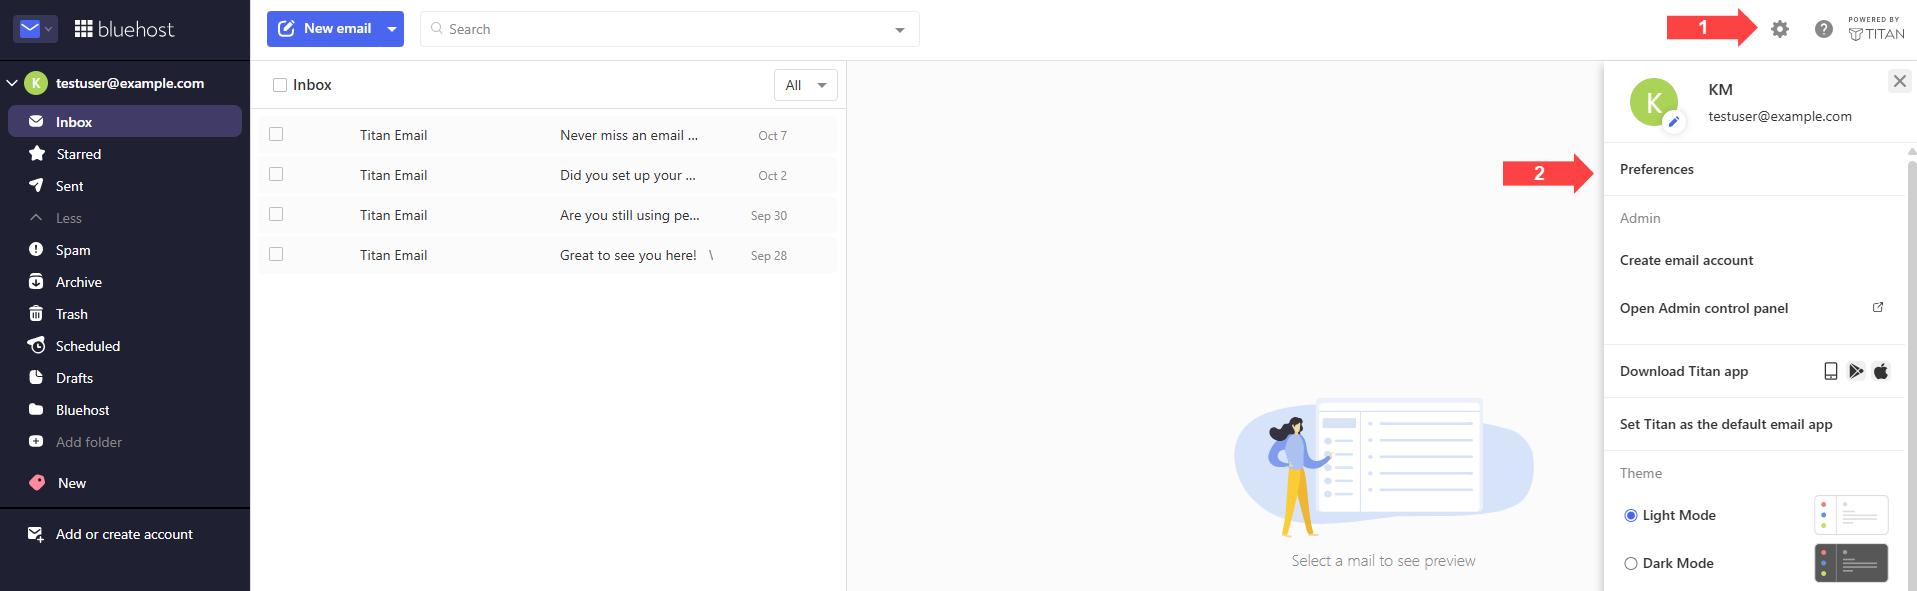
Task: Click the Apple App Store icon
Action: point(1881,371)
